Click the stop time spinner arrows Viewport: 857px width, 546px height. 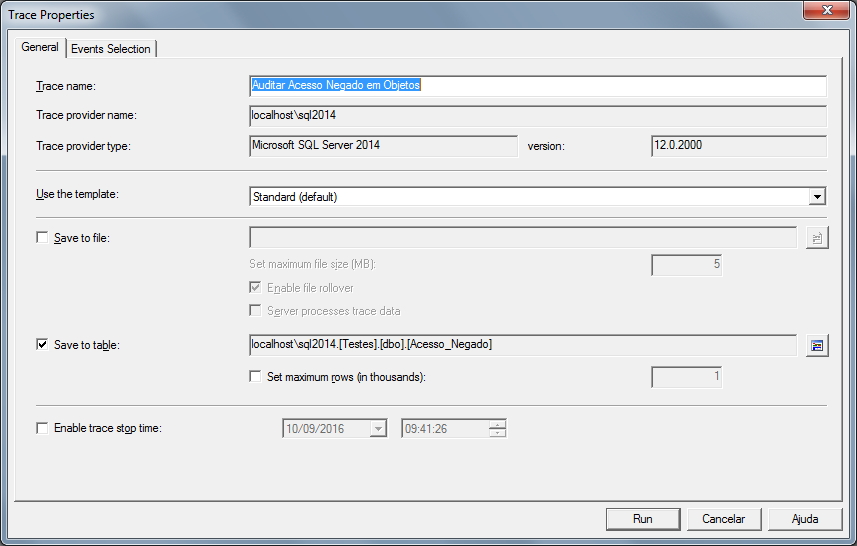[497, 428]
